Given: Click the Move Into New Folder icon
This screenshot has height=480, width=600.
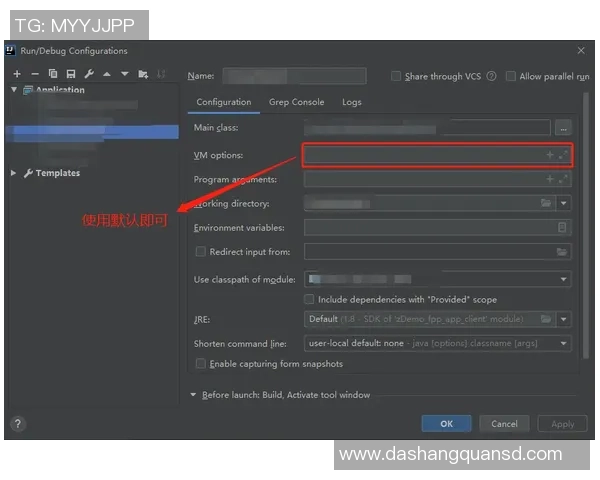Looking at the screenshot, I should 143,74.
